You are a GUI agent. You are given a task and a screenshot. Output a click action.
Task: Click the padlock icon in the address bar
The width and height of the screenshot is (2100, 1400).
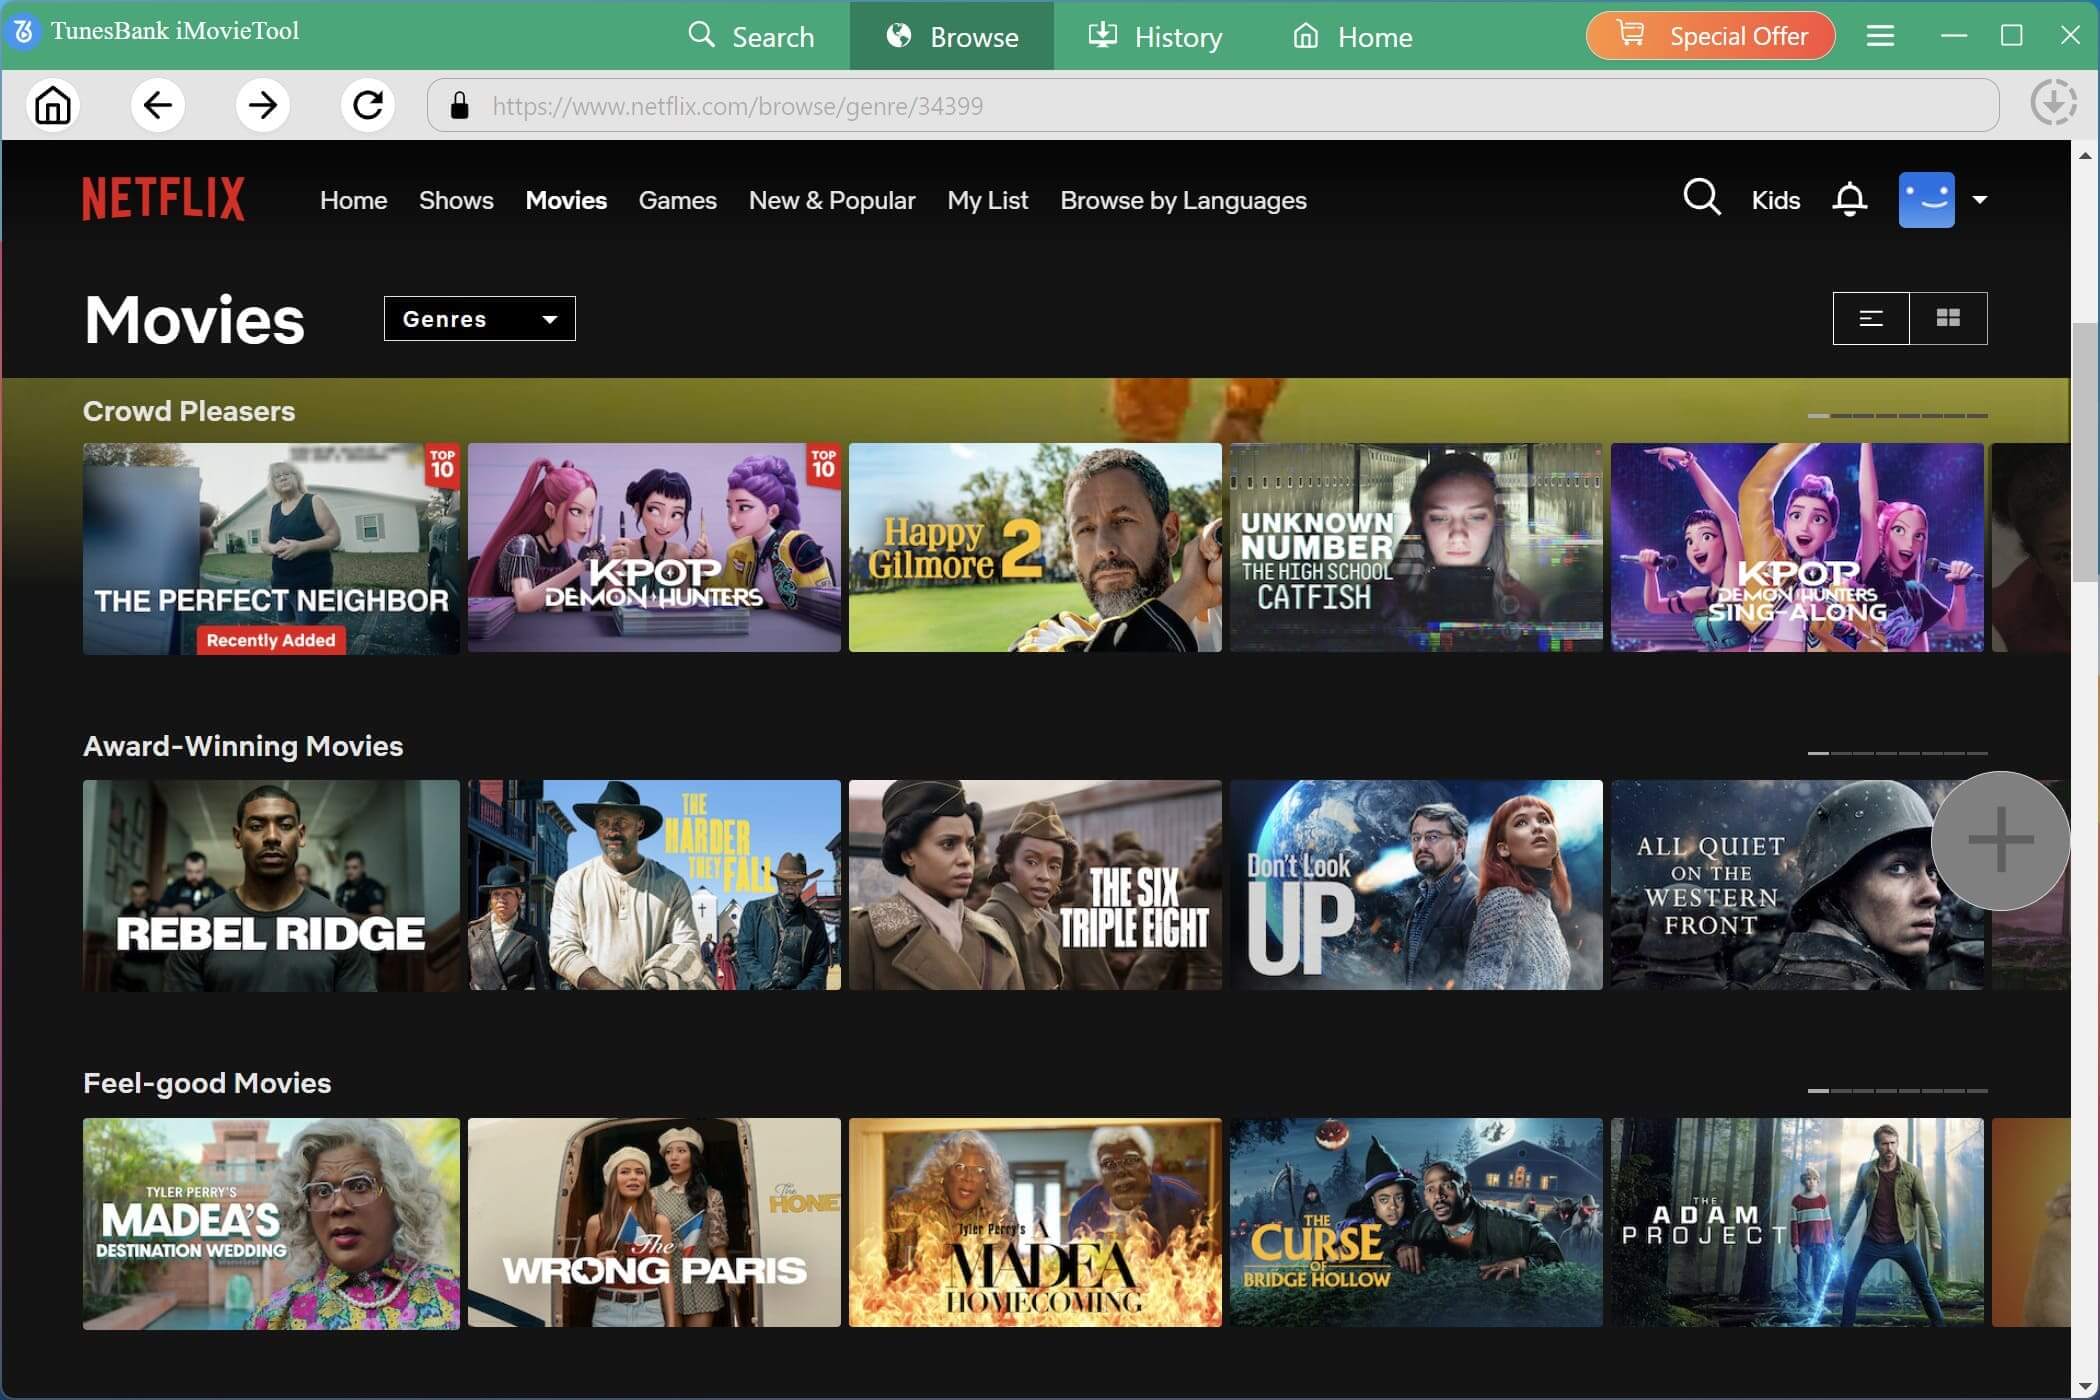[x=459, y=105]
